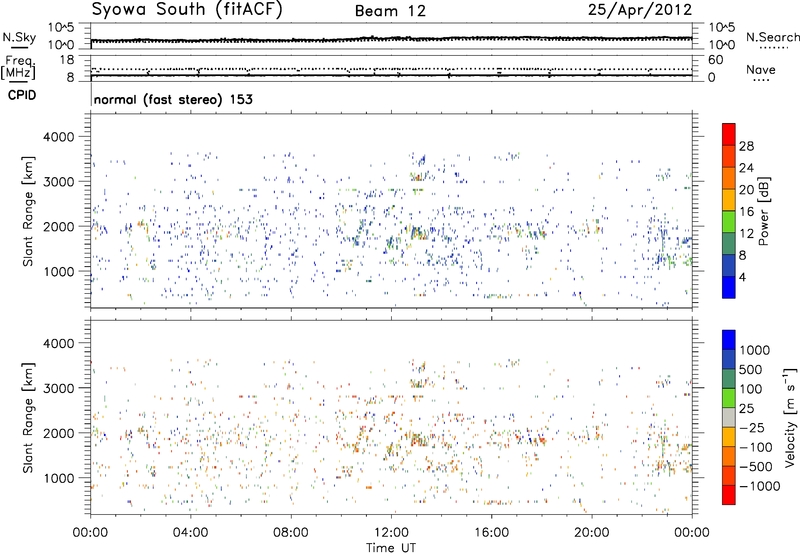The image size is (800, 554).
Task: Click the 'Velocity [m s-1]' colorbar title
Action: click(x=790, y=417)
